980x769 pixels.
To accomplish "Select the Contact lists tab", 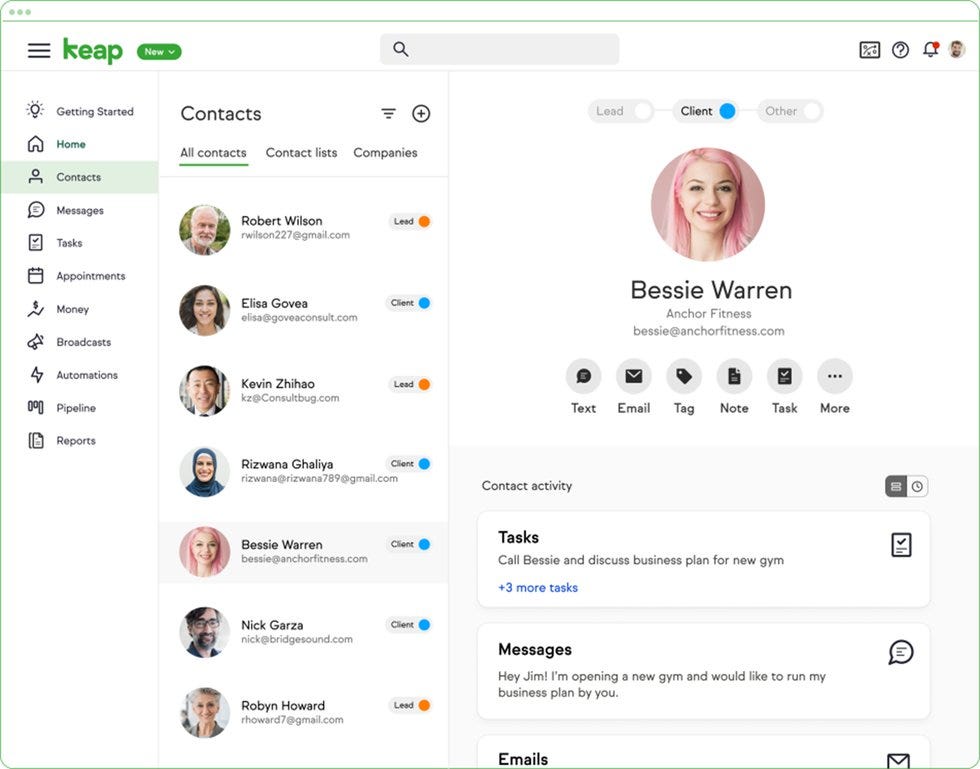I will (301, 152).
